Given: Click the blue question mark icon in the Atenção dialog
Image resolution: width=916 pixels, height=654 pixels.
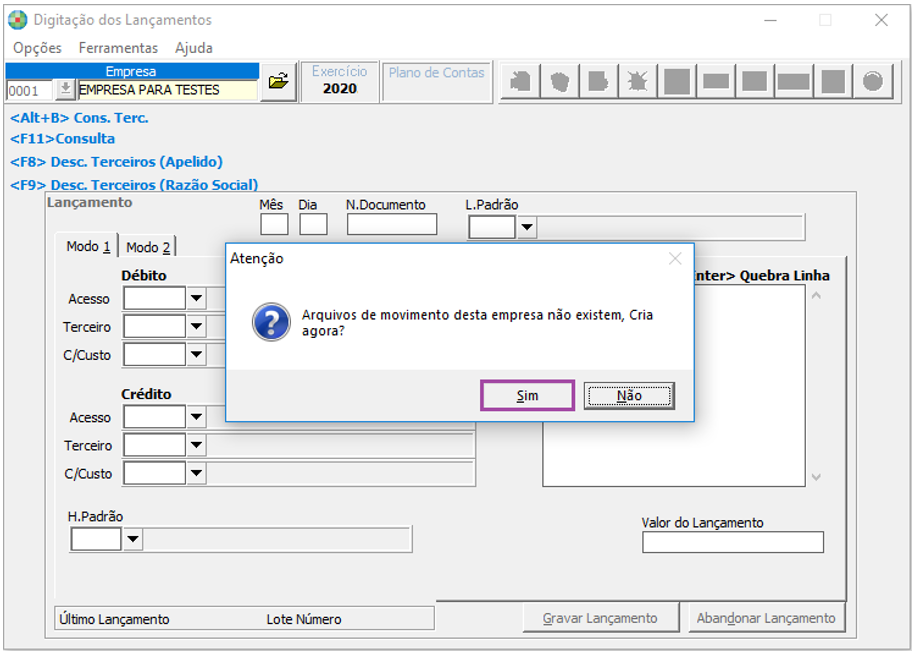Looking at the screenshot, I should [x=271, y=322].
